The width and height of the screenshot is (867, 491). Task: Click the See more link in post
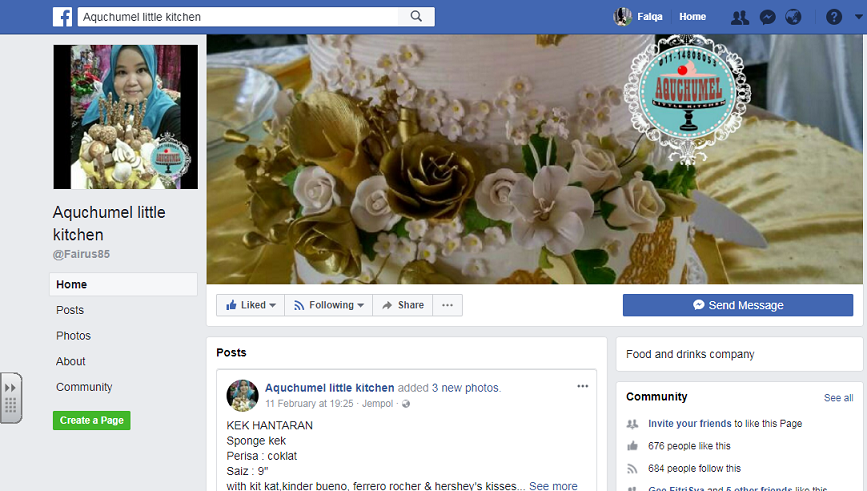(x=553, y=486)
